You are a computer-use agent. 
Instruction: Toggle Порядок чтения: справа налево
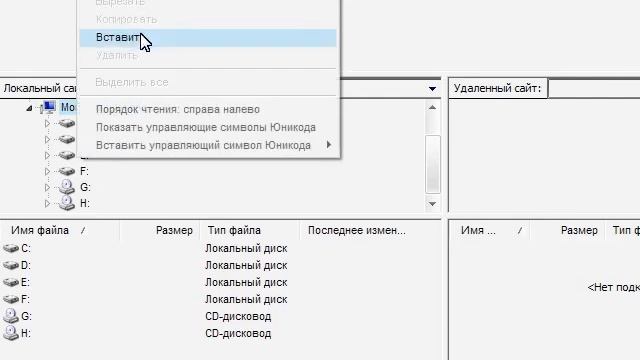click(208, 109)
